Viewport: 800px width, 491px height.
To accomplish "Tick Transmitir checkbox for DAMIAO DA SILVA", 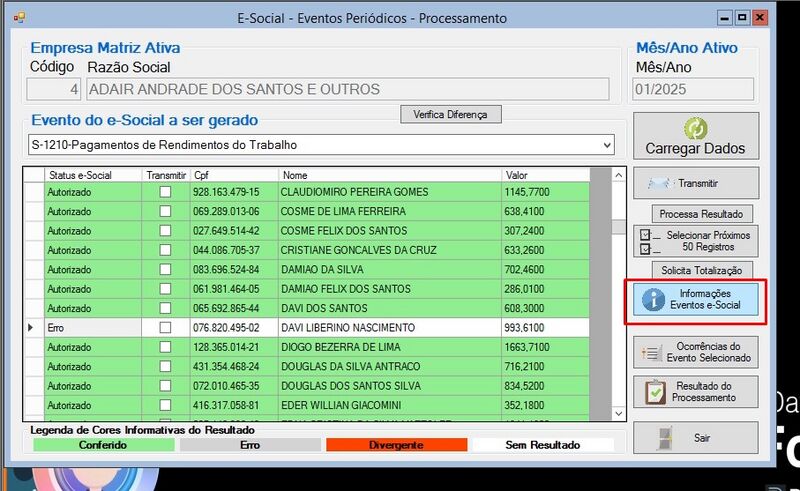I will (165, 269).
